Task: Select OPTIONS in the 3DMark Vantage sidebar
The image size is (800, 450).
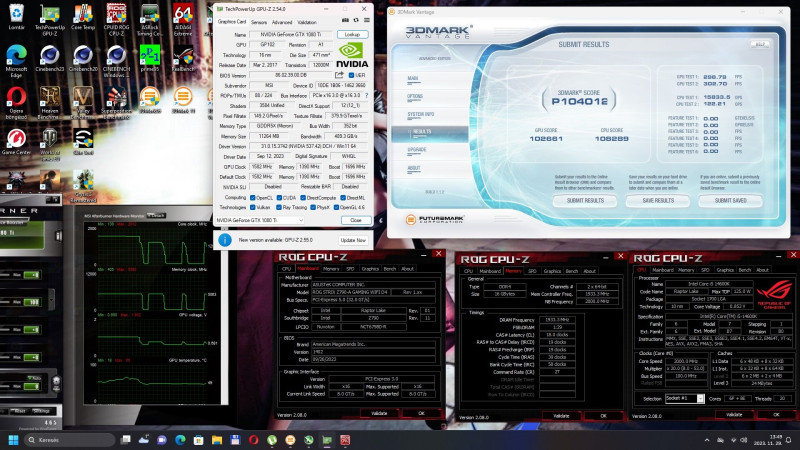Action: pyautogui.click(x=415, y=96)
